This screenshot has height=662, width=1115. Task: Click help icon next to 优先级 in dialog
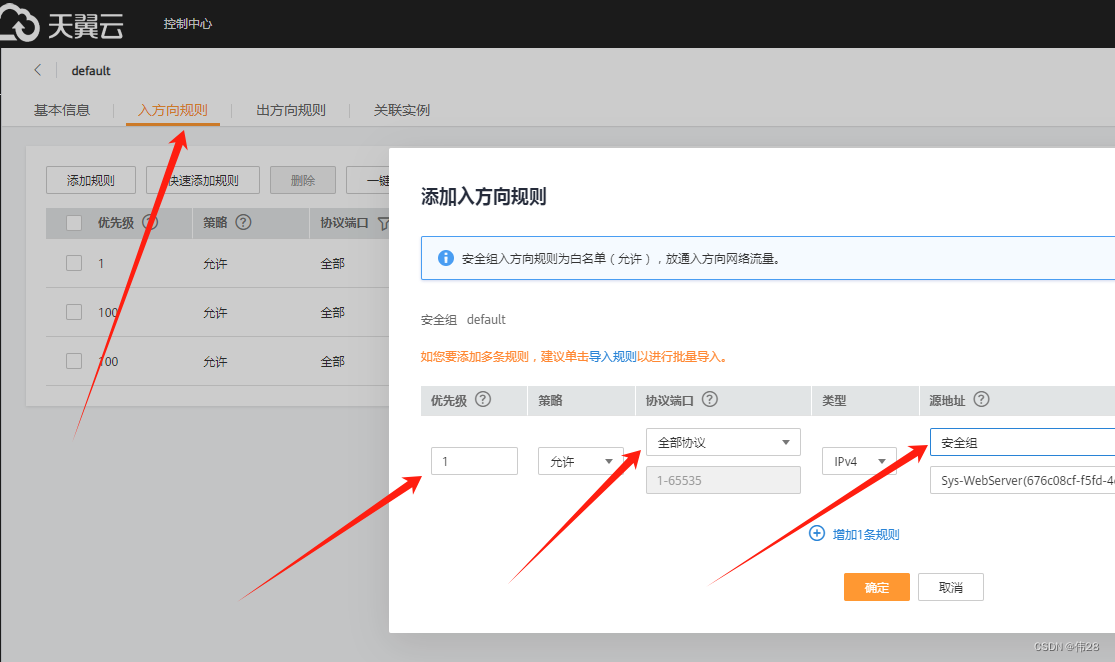point(483,399)
